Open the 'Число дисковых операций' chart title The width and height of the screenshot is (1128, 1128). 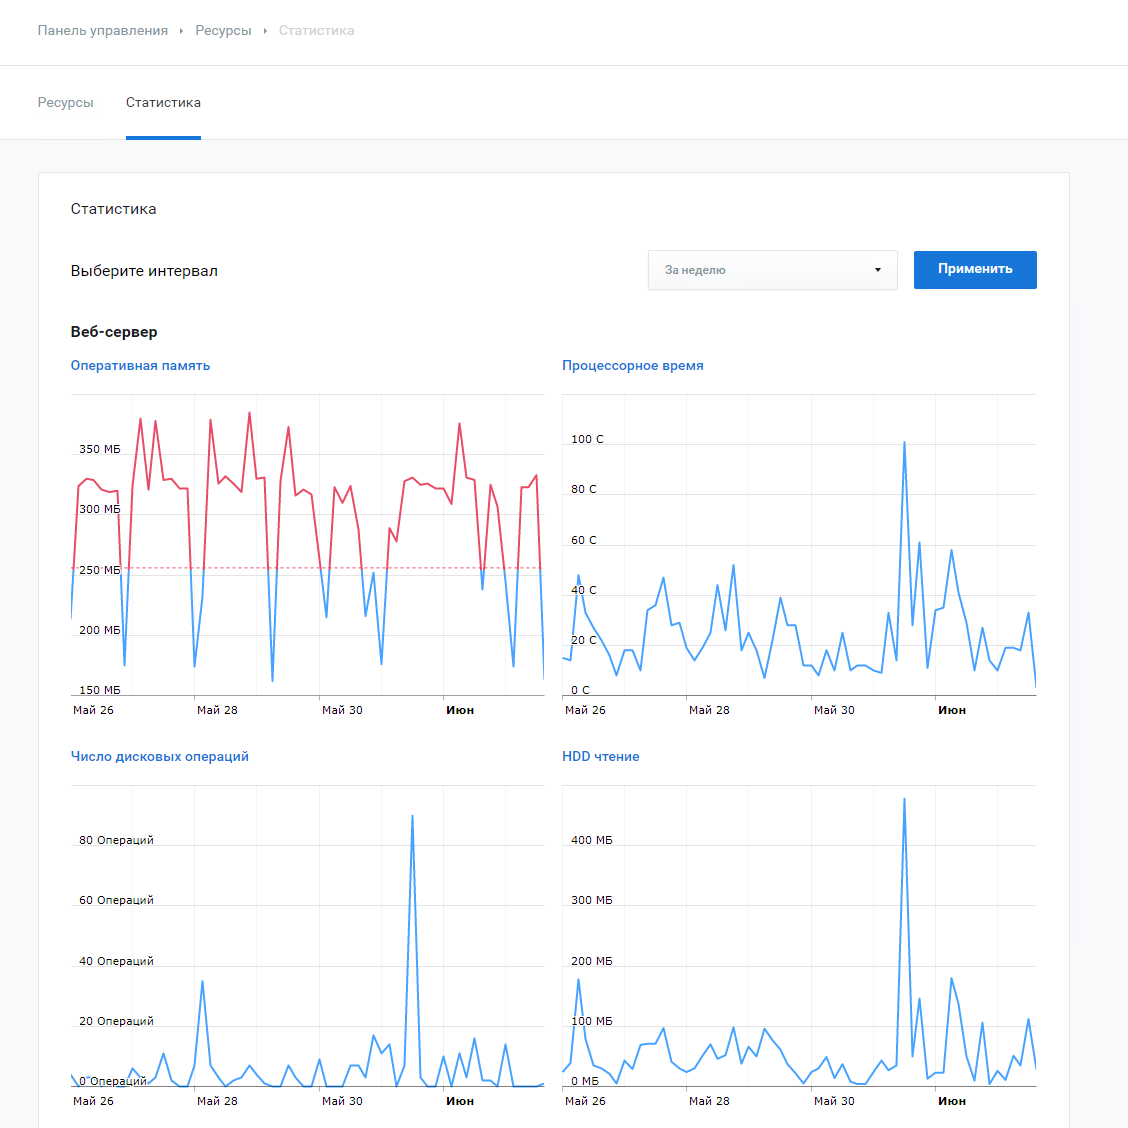tap(160, 756)
